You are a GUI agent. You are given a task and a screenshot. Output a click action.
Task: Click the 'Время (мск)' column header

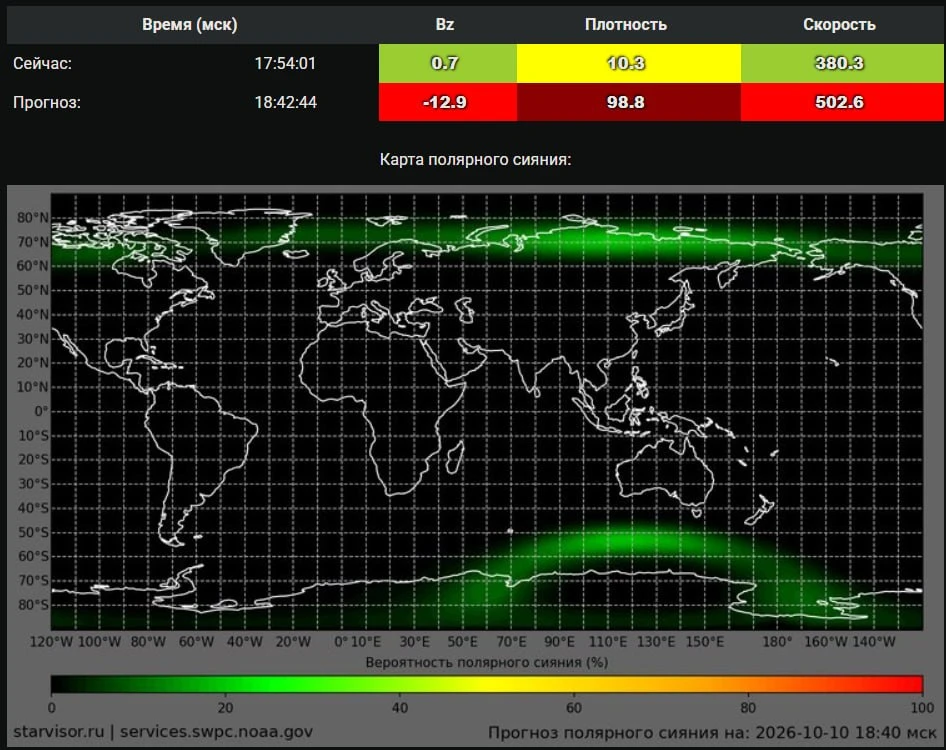coord(189,25)
